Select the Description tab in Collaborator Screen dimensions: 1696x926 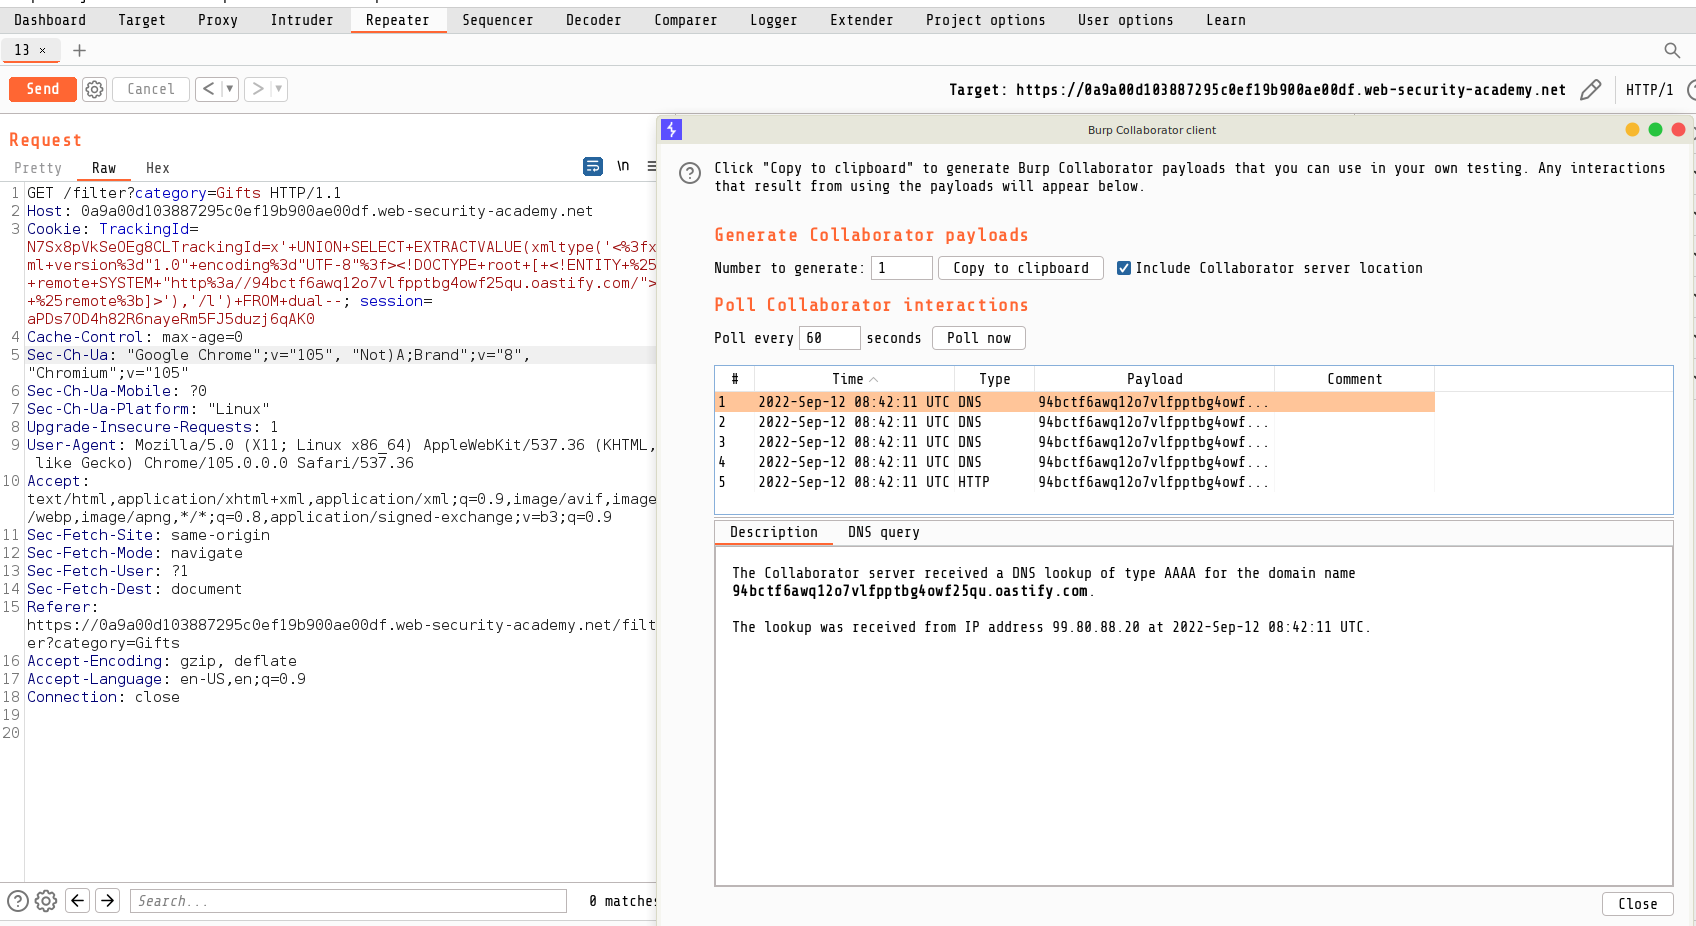click(774, 532)
